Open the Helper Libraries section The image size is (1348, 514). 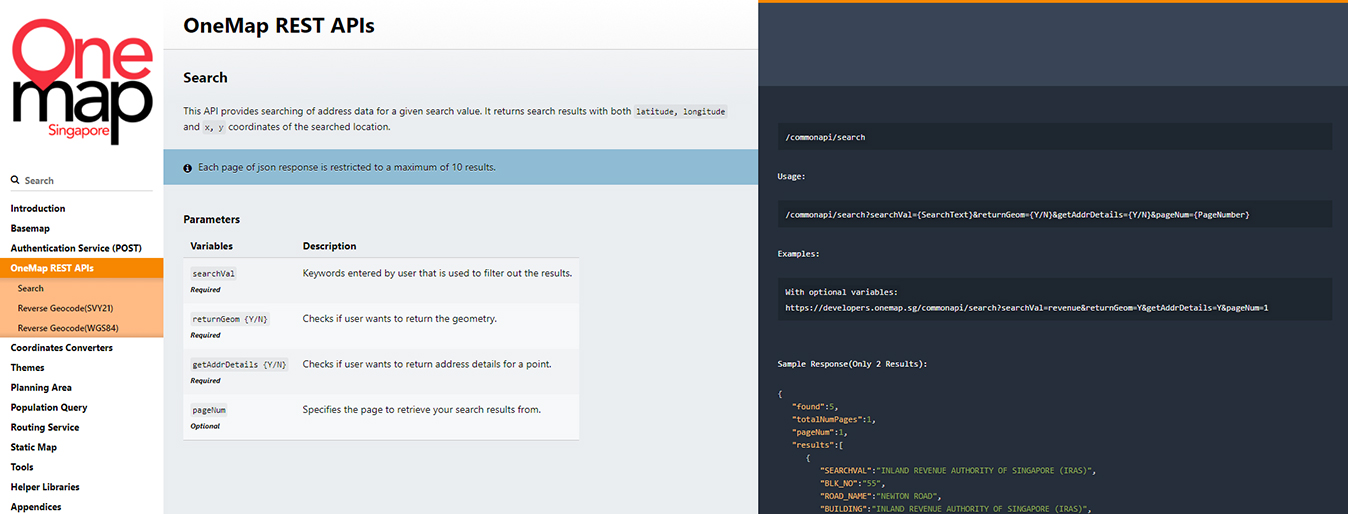pyautogui.click(x=45, y=488)
